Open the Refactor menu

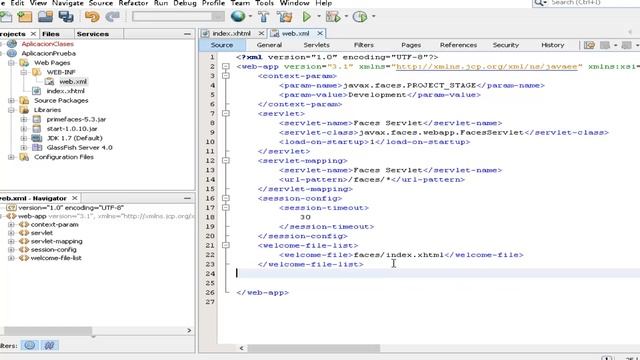coord(133,3)
